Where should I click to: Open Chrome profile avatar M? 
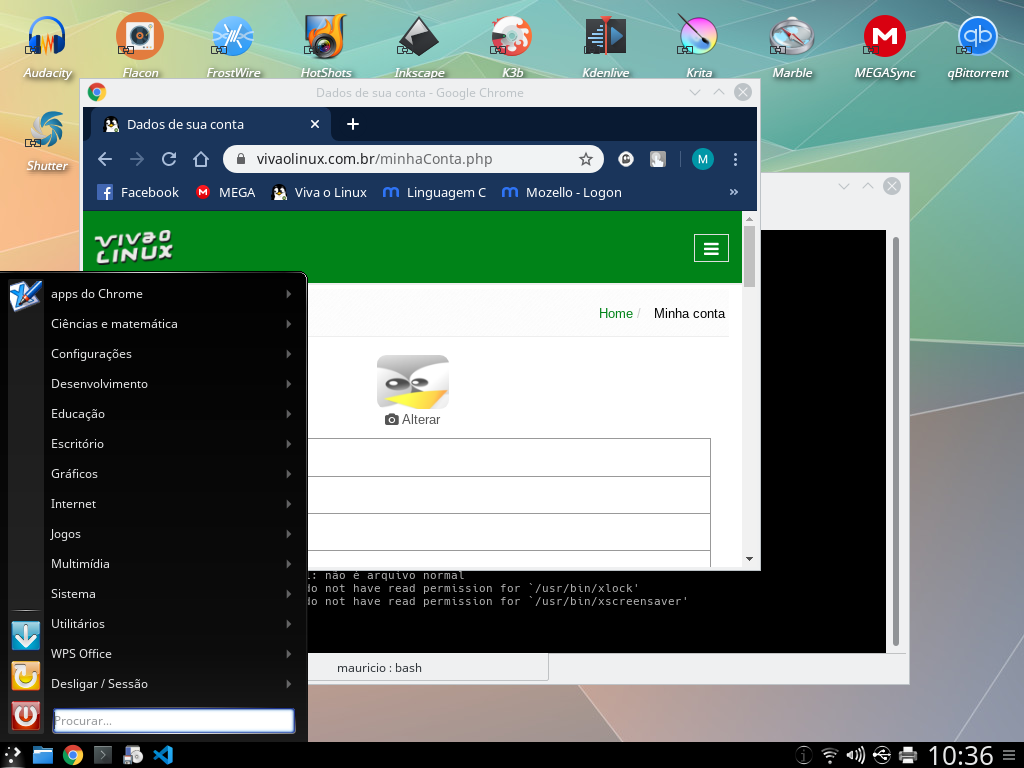[x=703, y=159]
